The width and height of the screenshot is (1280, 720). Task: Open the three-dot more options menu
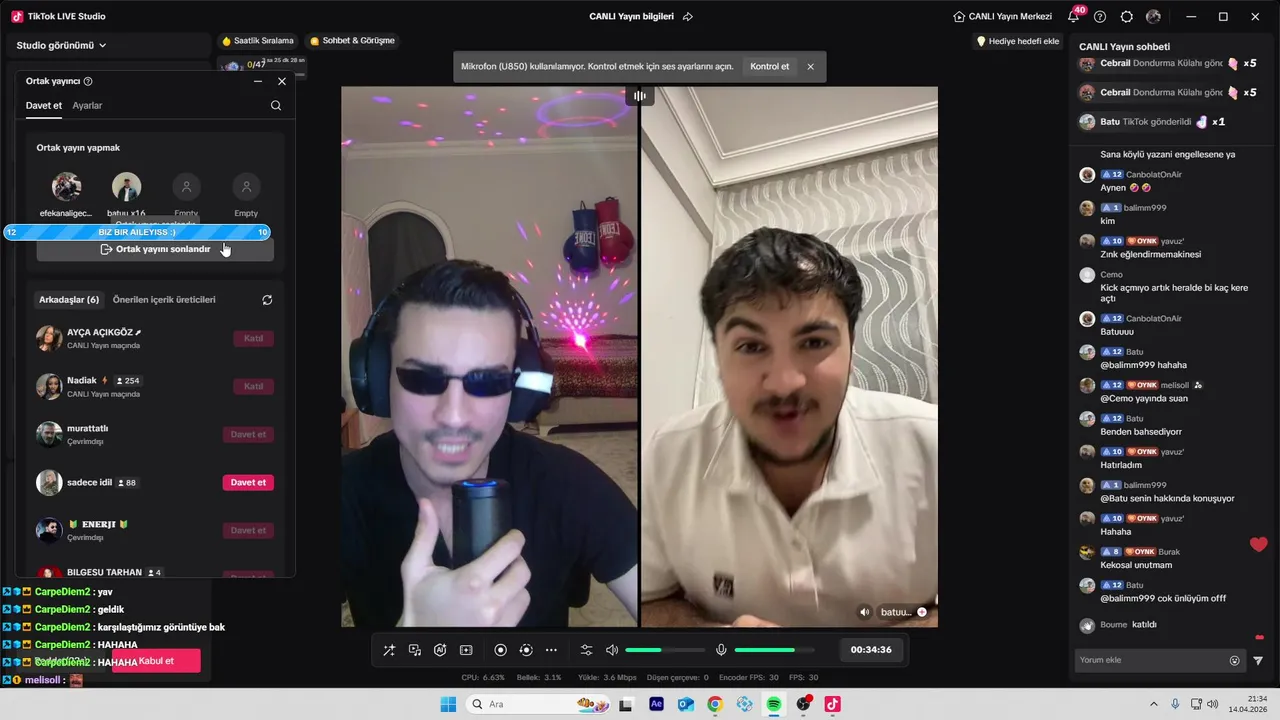click(551, 650)
